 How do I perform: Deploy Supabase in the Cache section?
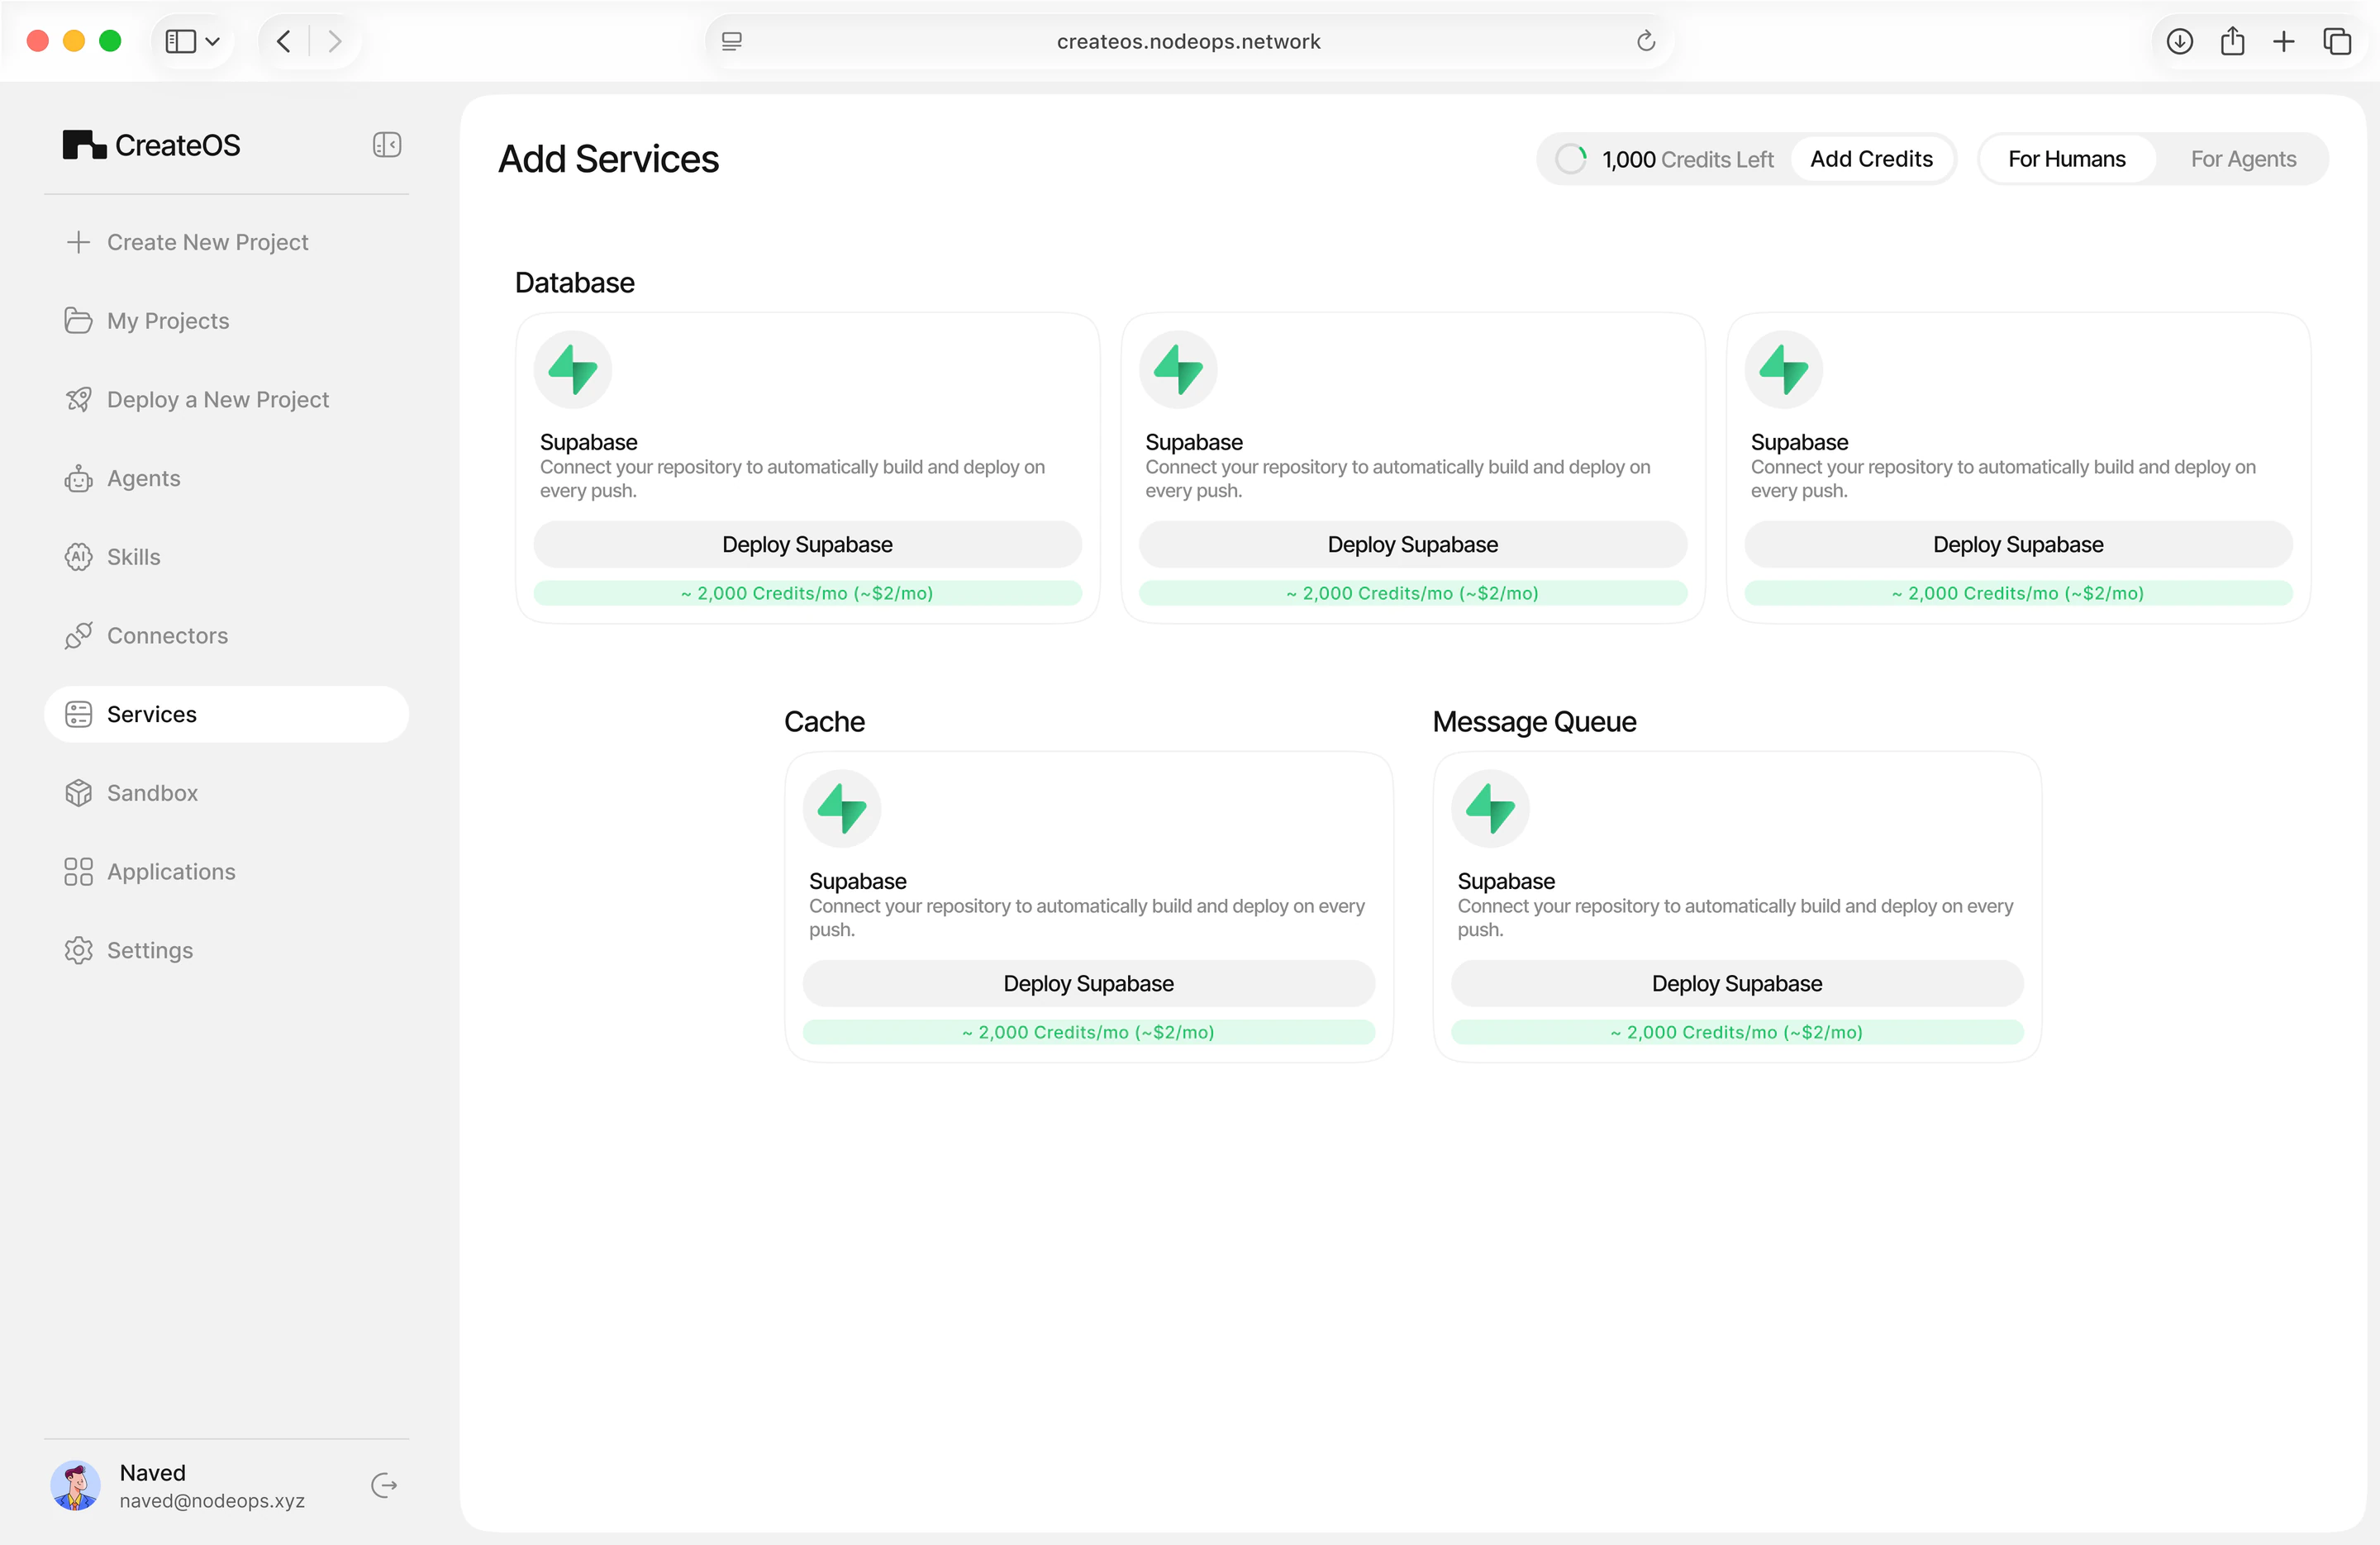pos(1088,983)
